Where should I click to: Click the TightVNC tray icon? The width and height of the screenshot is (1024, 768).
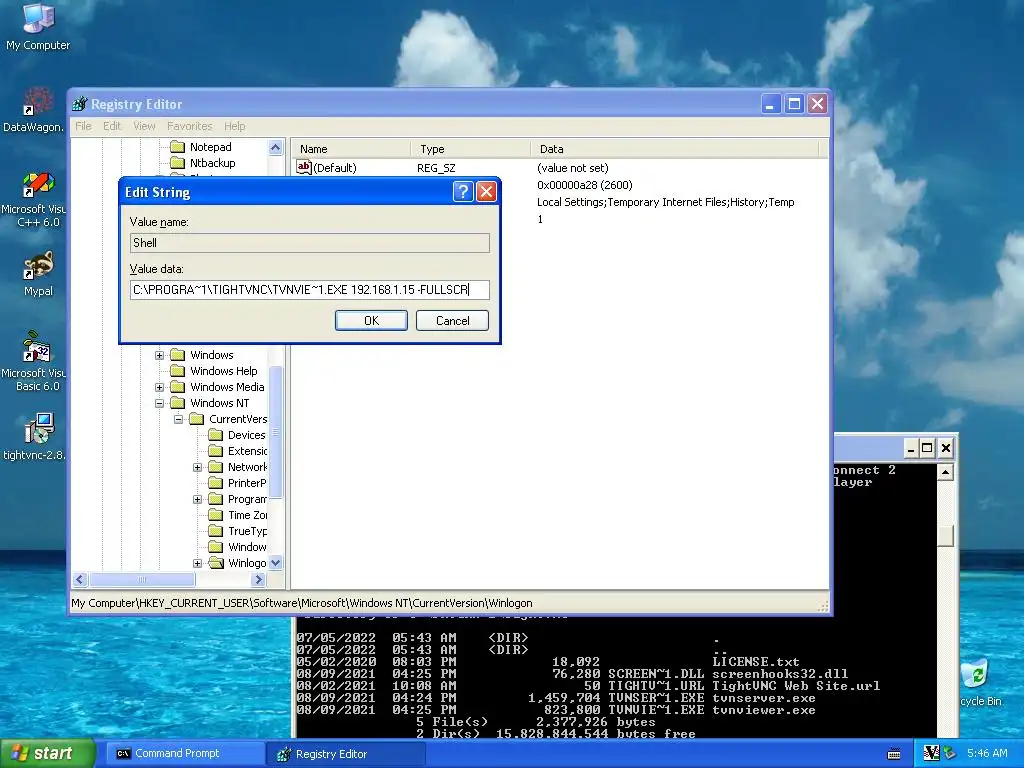point(931,753)
